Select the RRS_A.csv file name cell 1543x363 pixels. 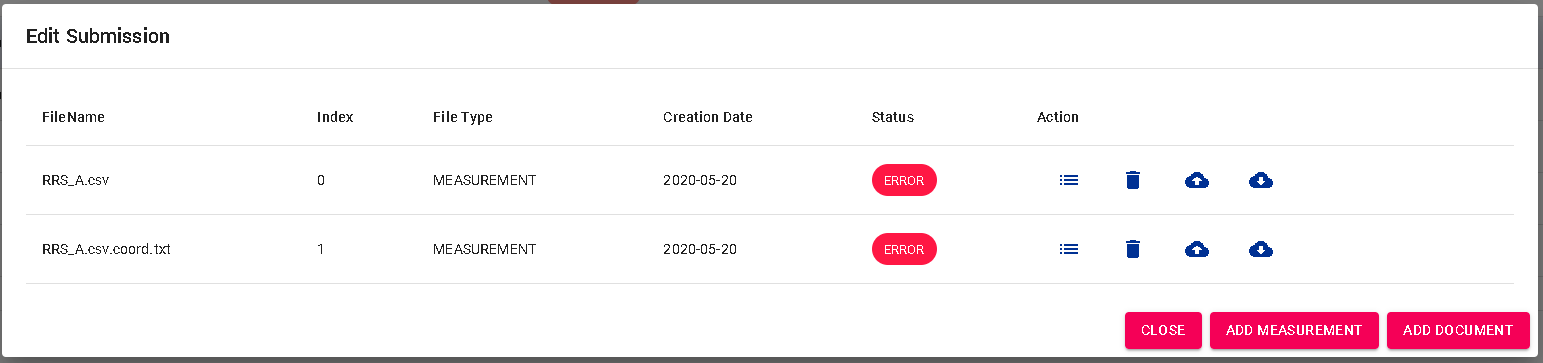[x=75, y=180]
